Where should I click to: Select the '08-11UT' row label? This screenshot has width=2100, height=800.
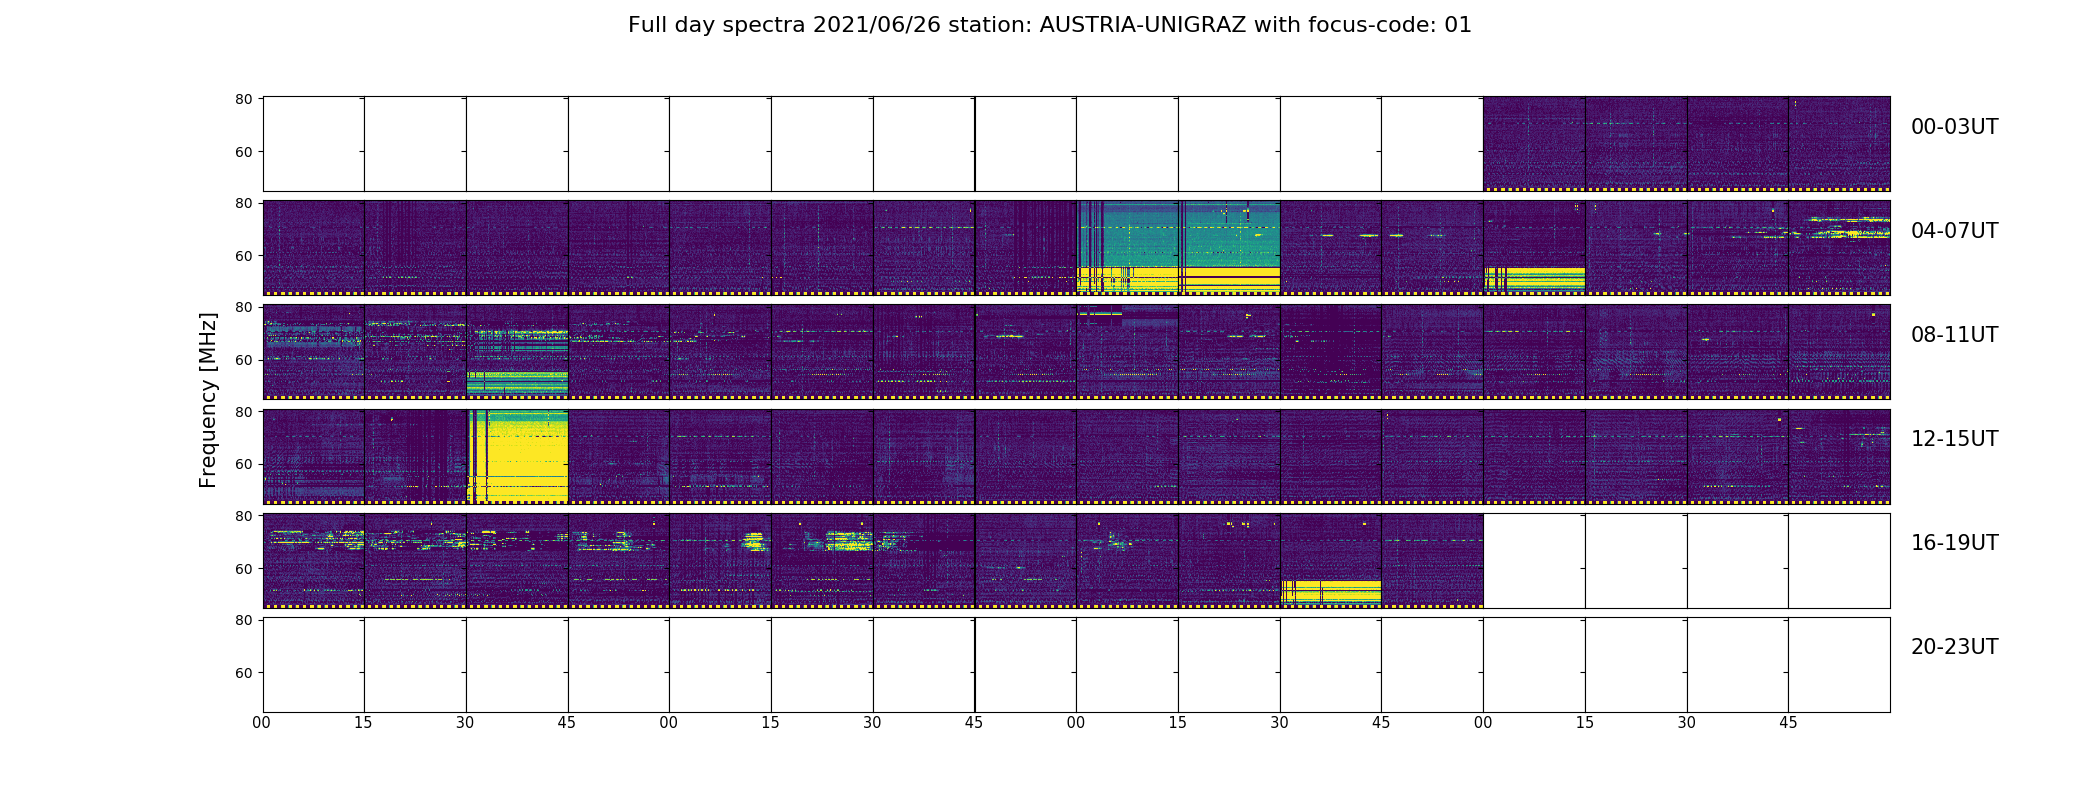click(x=1954, y=335)
